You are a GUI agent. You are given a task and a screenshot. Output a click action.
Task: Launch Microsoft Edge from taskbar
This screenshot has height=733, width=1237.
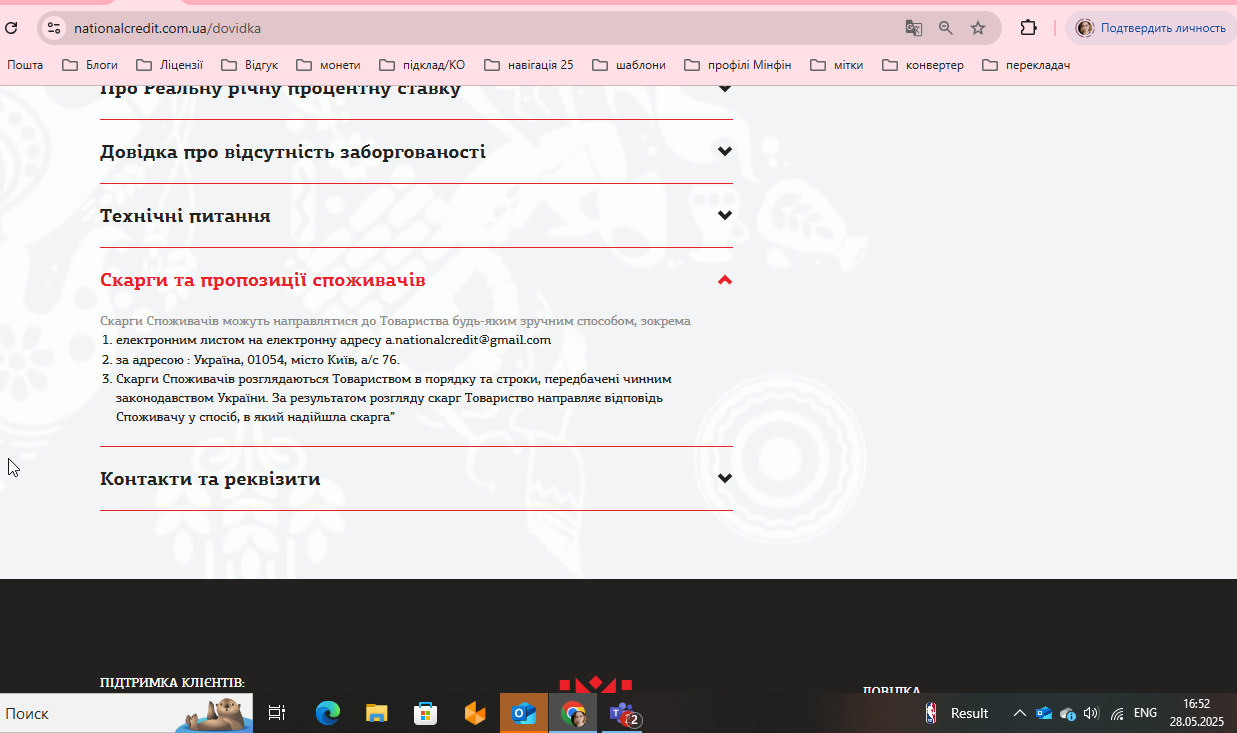pos(327,713)
